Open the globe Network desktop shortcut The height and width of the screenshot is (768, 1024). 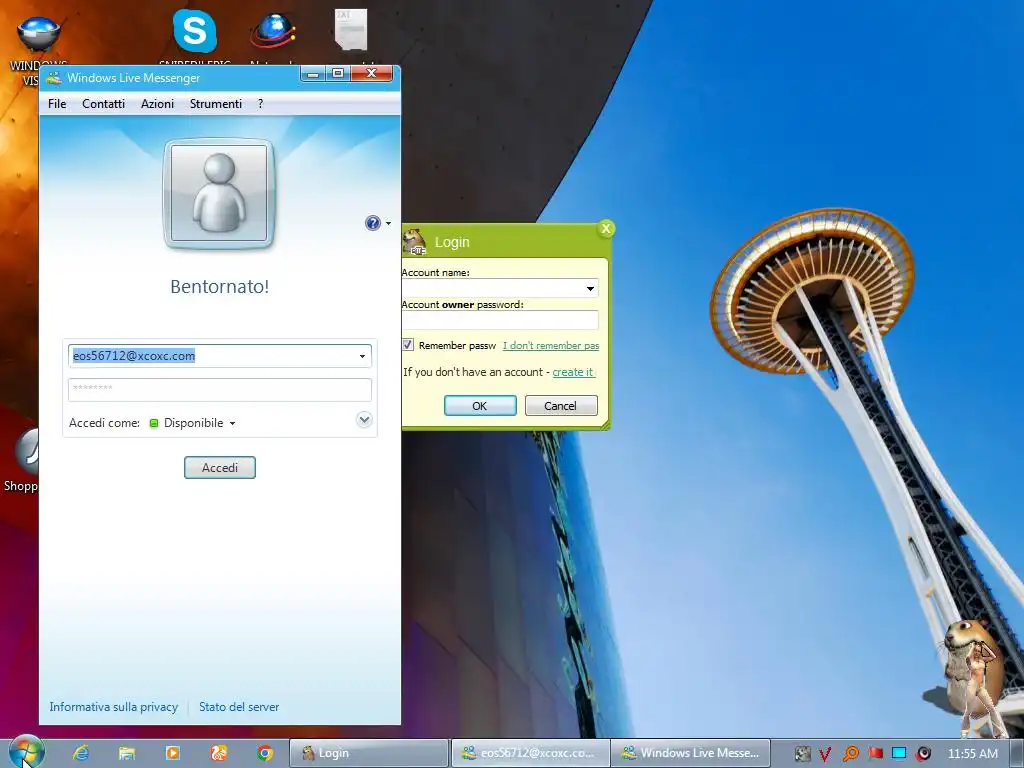(x=272, y=31)
